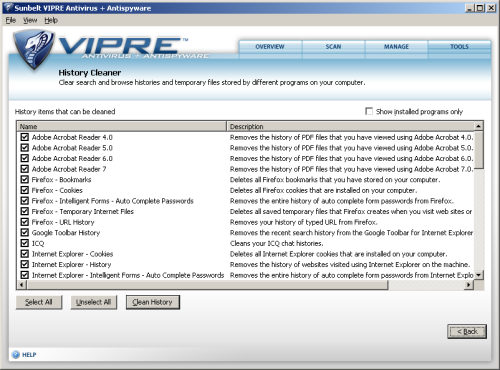Select 'Deletes all Internet Explorer cookies' description
Screen dimensions: 500x370
[338, 254]
